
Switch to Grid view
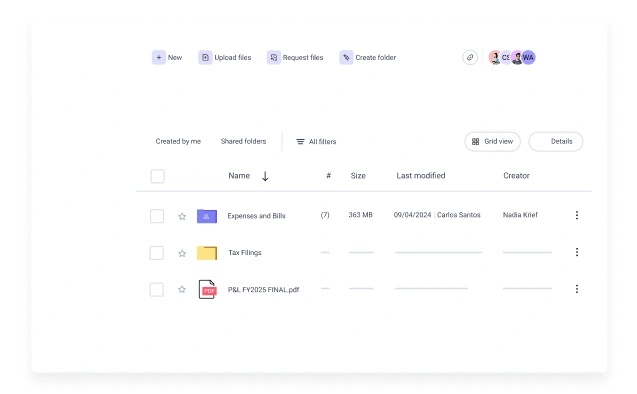(x=492, y=141)
